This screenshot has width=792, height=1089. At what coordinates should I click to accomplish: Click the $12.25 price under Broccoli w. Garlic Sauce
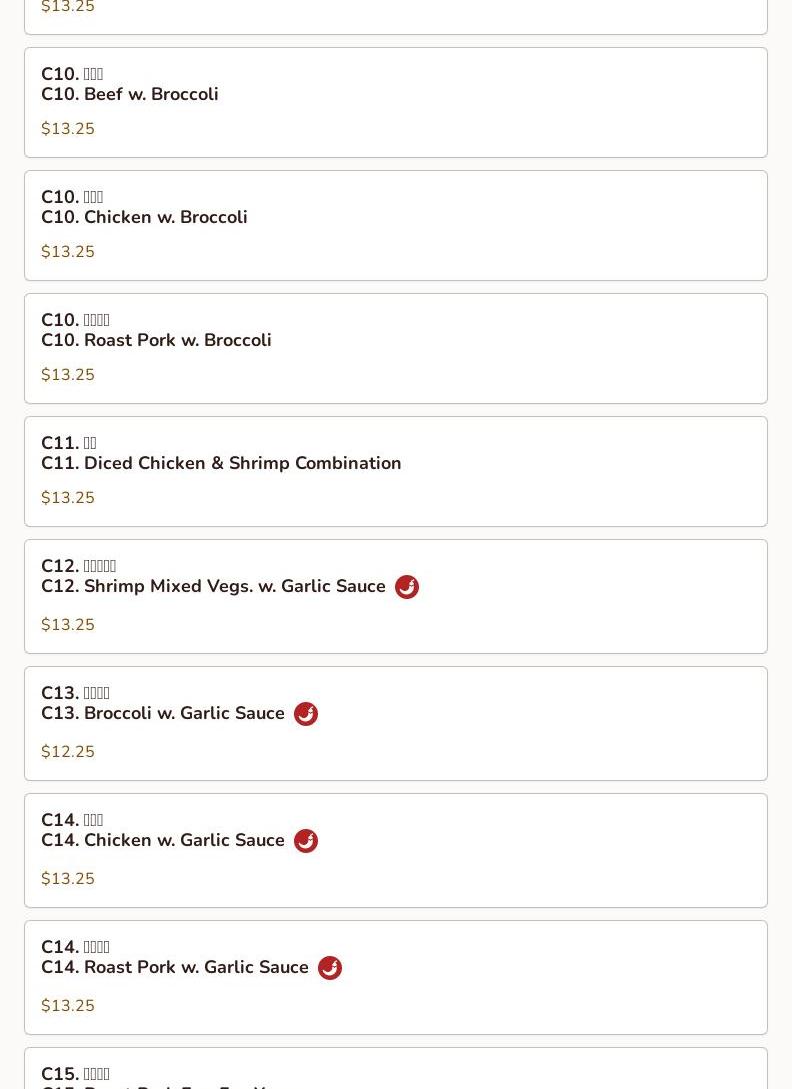(68, 751)
